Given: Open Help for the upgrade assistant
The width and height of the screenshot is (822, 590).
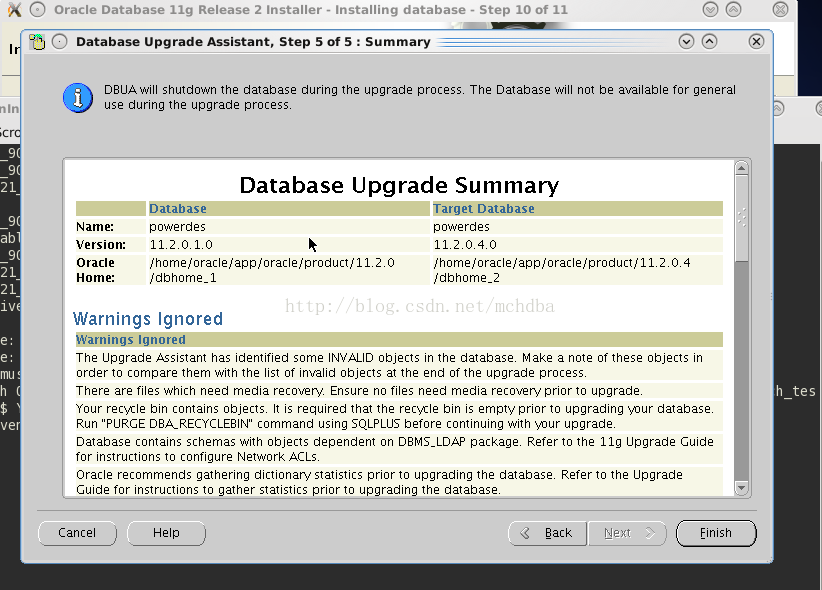Looking at the screenshot, I should [x=166, y=533].
